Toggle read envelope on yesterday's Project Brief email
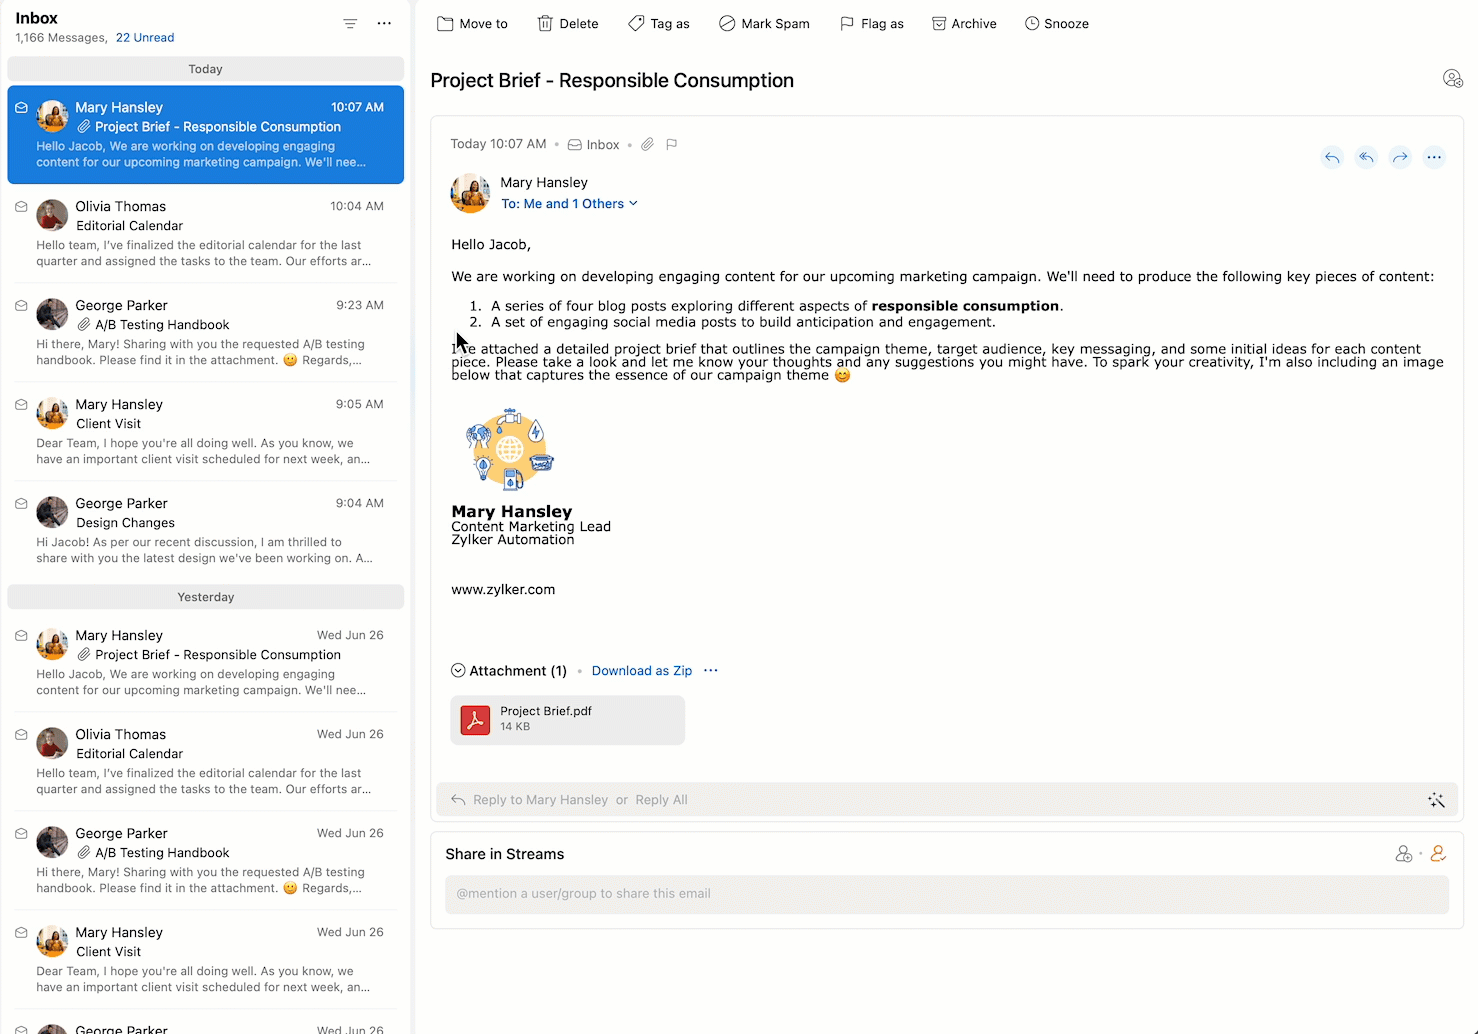Image resolution: width=1478 pixels, height=1034 pixels. (x=21, y=635)
